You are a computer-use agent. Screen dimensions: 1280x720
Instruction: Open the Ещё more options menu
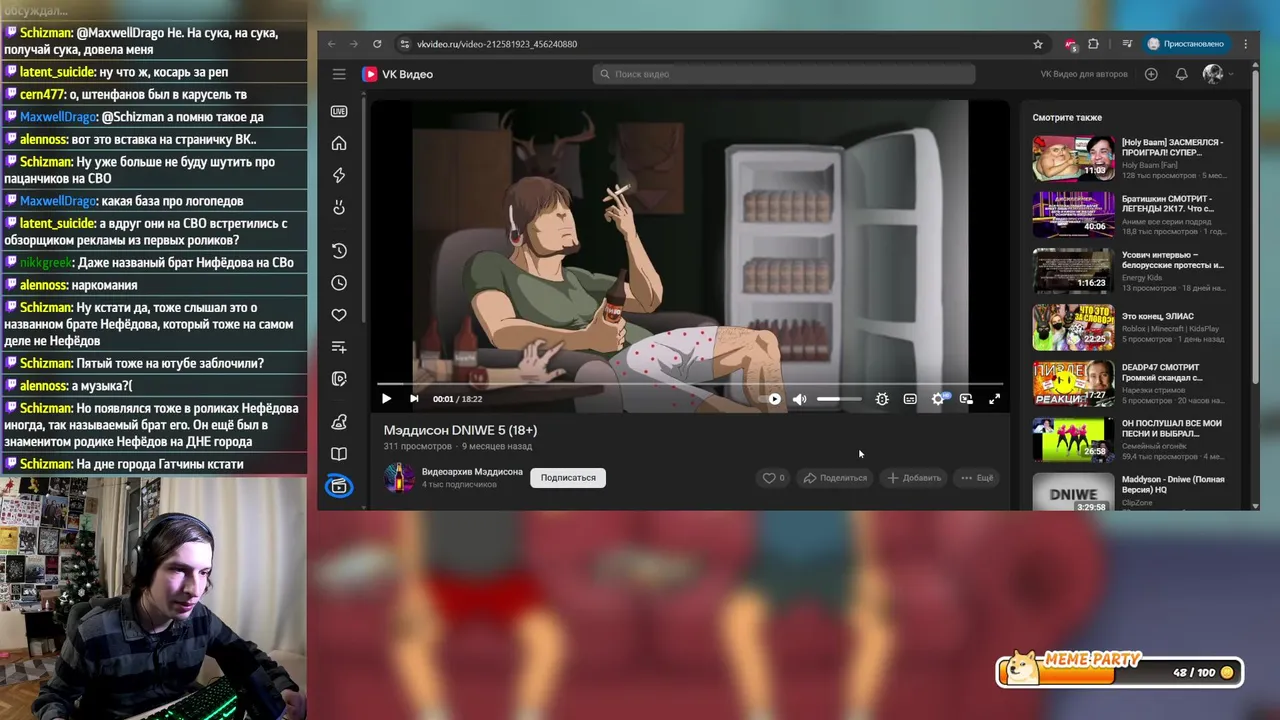[x=977, y=478]
